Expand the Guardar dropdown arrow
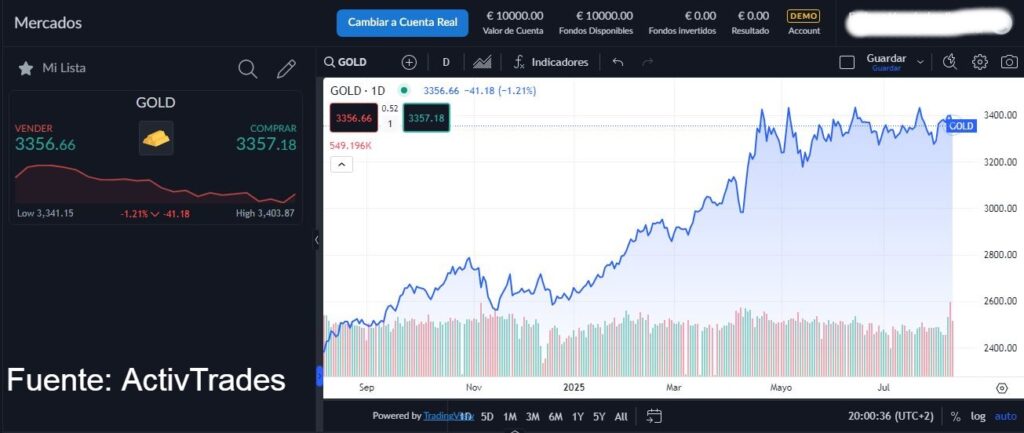The width and height of the screenshot is (1024, 433). coord(921,62)
